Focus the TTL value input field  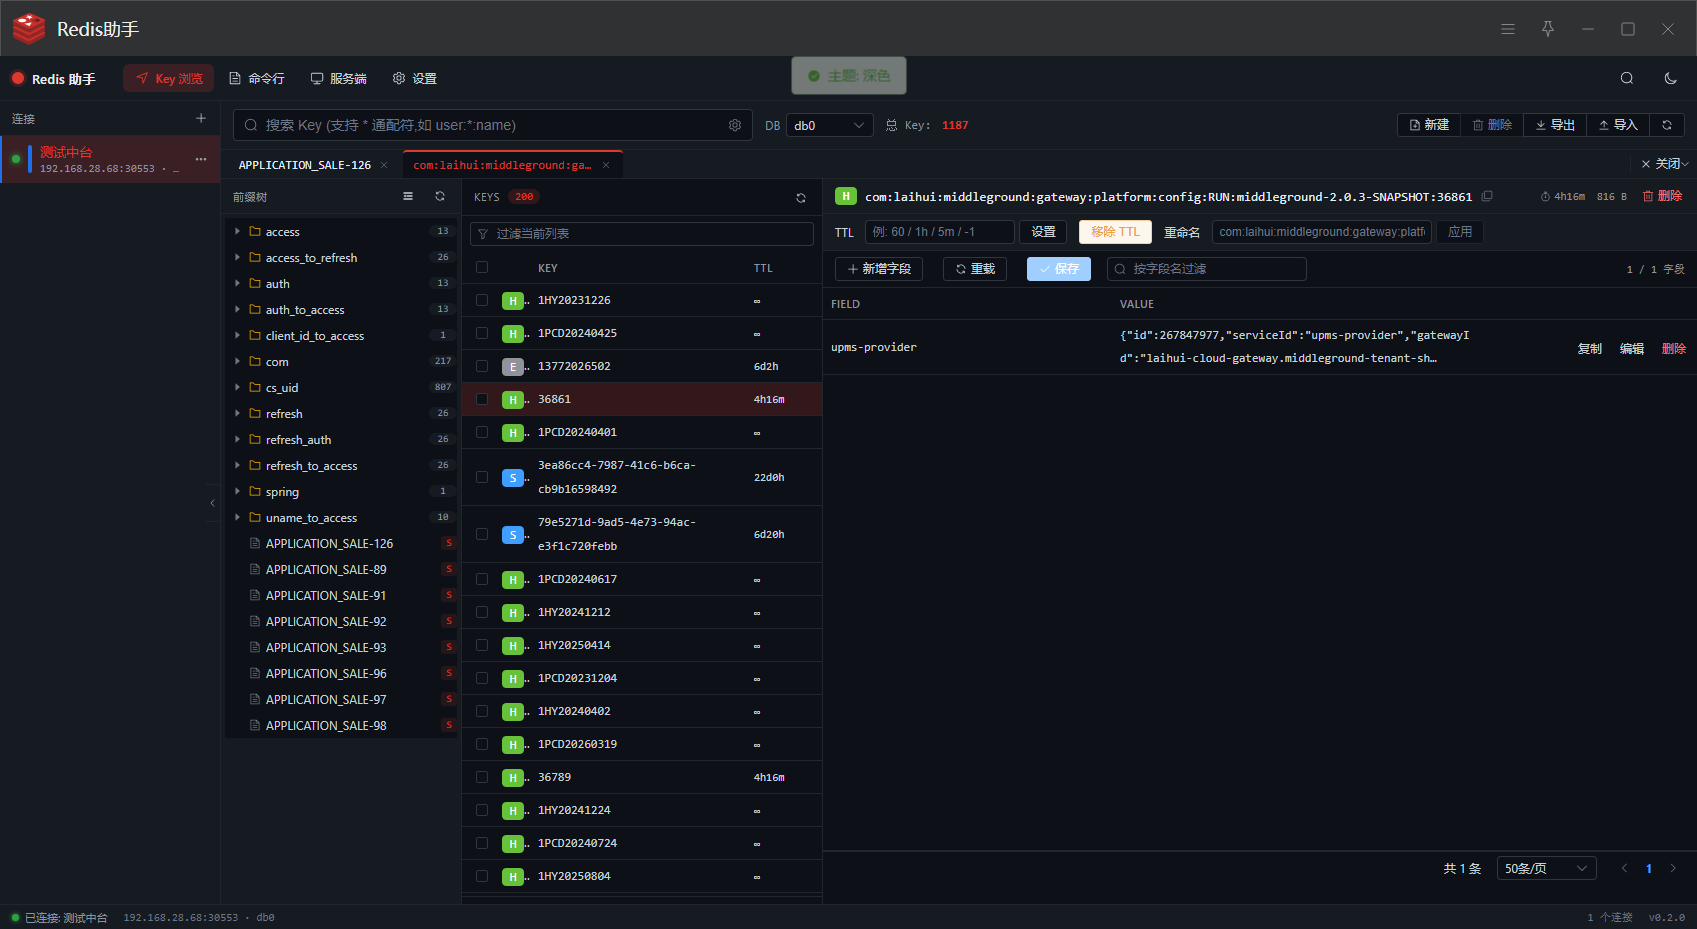point(940,232)
